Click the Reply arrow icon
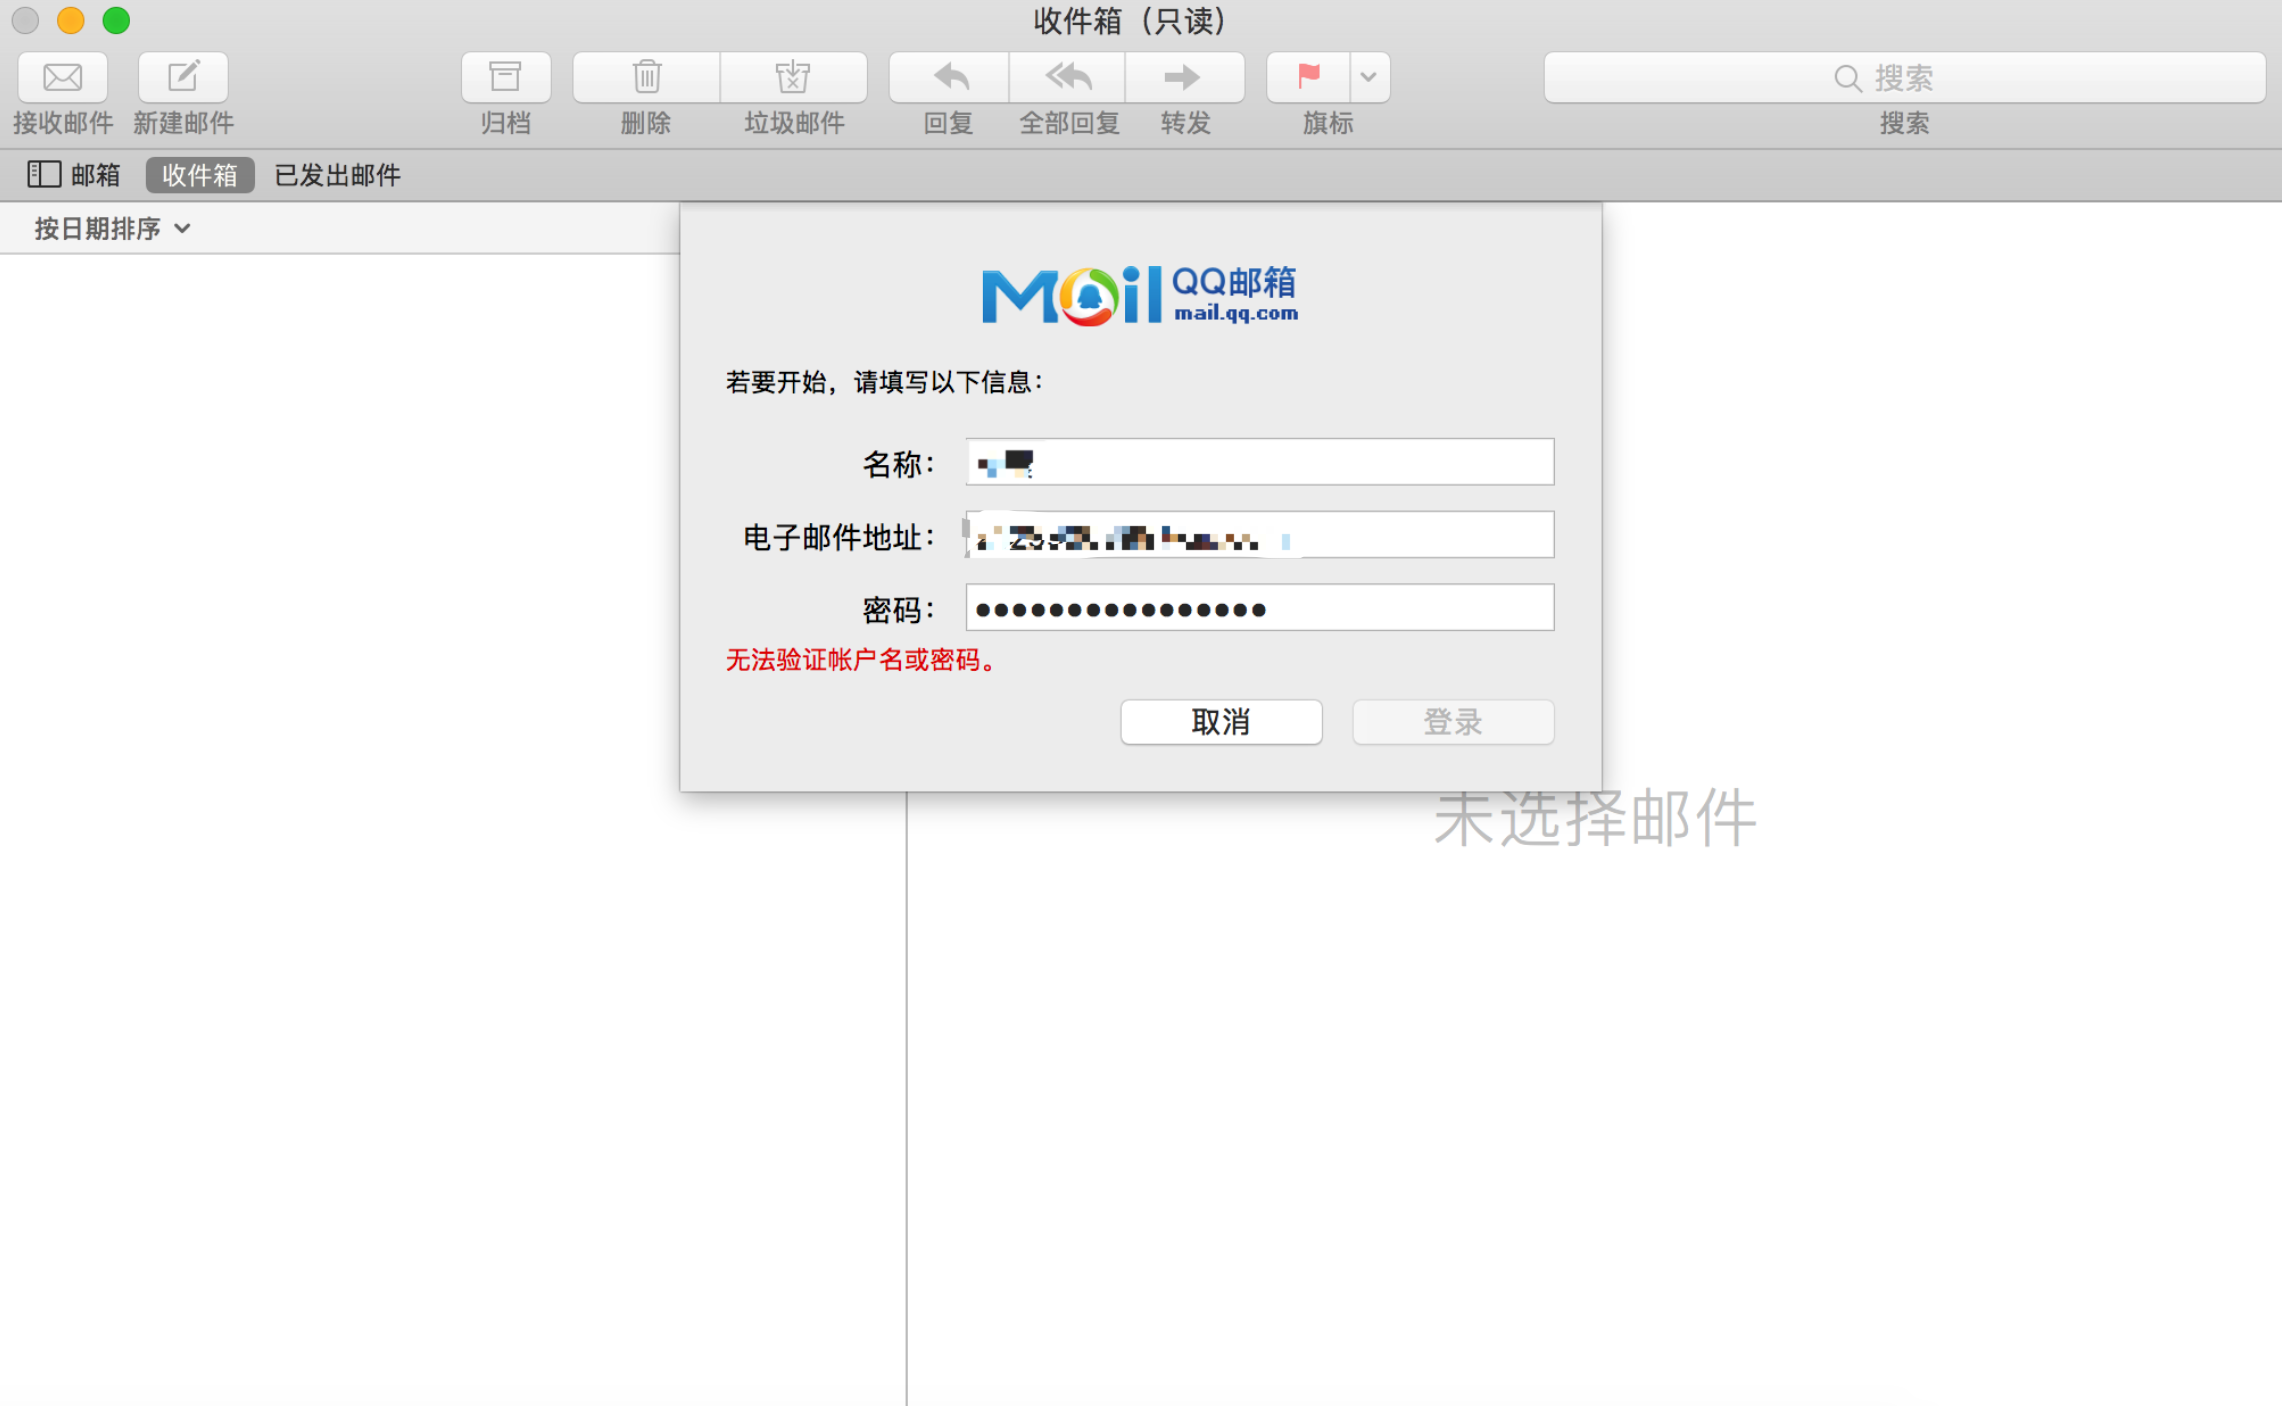The width and height of the screenshot is (2282, 1406). coord(949,77)
